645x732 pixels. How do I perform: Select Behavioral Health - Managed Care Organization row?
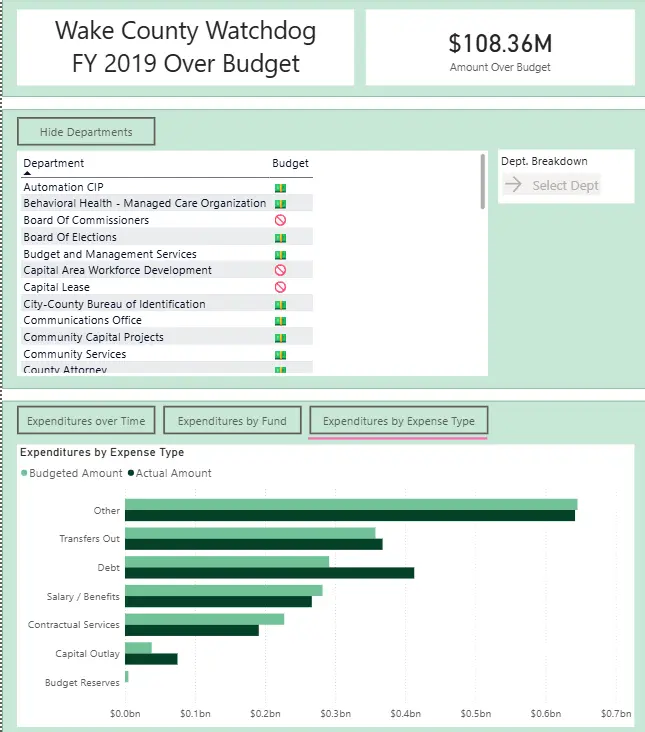(x=167, y=203)
